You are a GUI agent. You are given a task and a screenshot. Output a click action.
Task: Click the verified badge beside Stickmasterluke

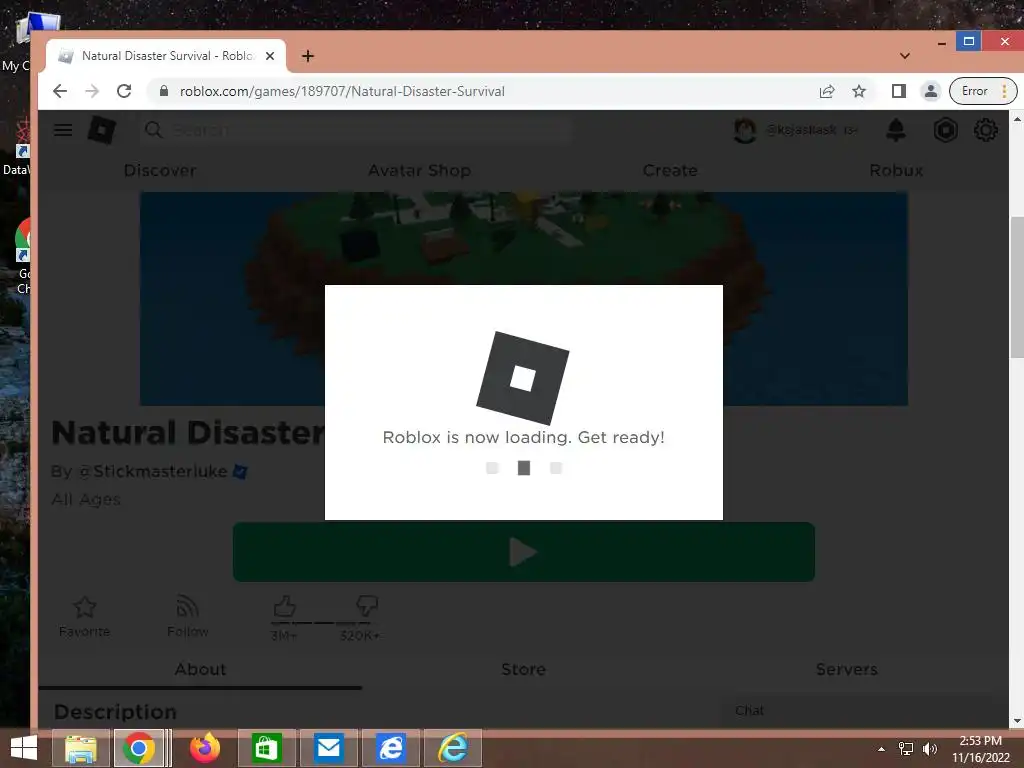tap(240, 472)
